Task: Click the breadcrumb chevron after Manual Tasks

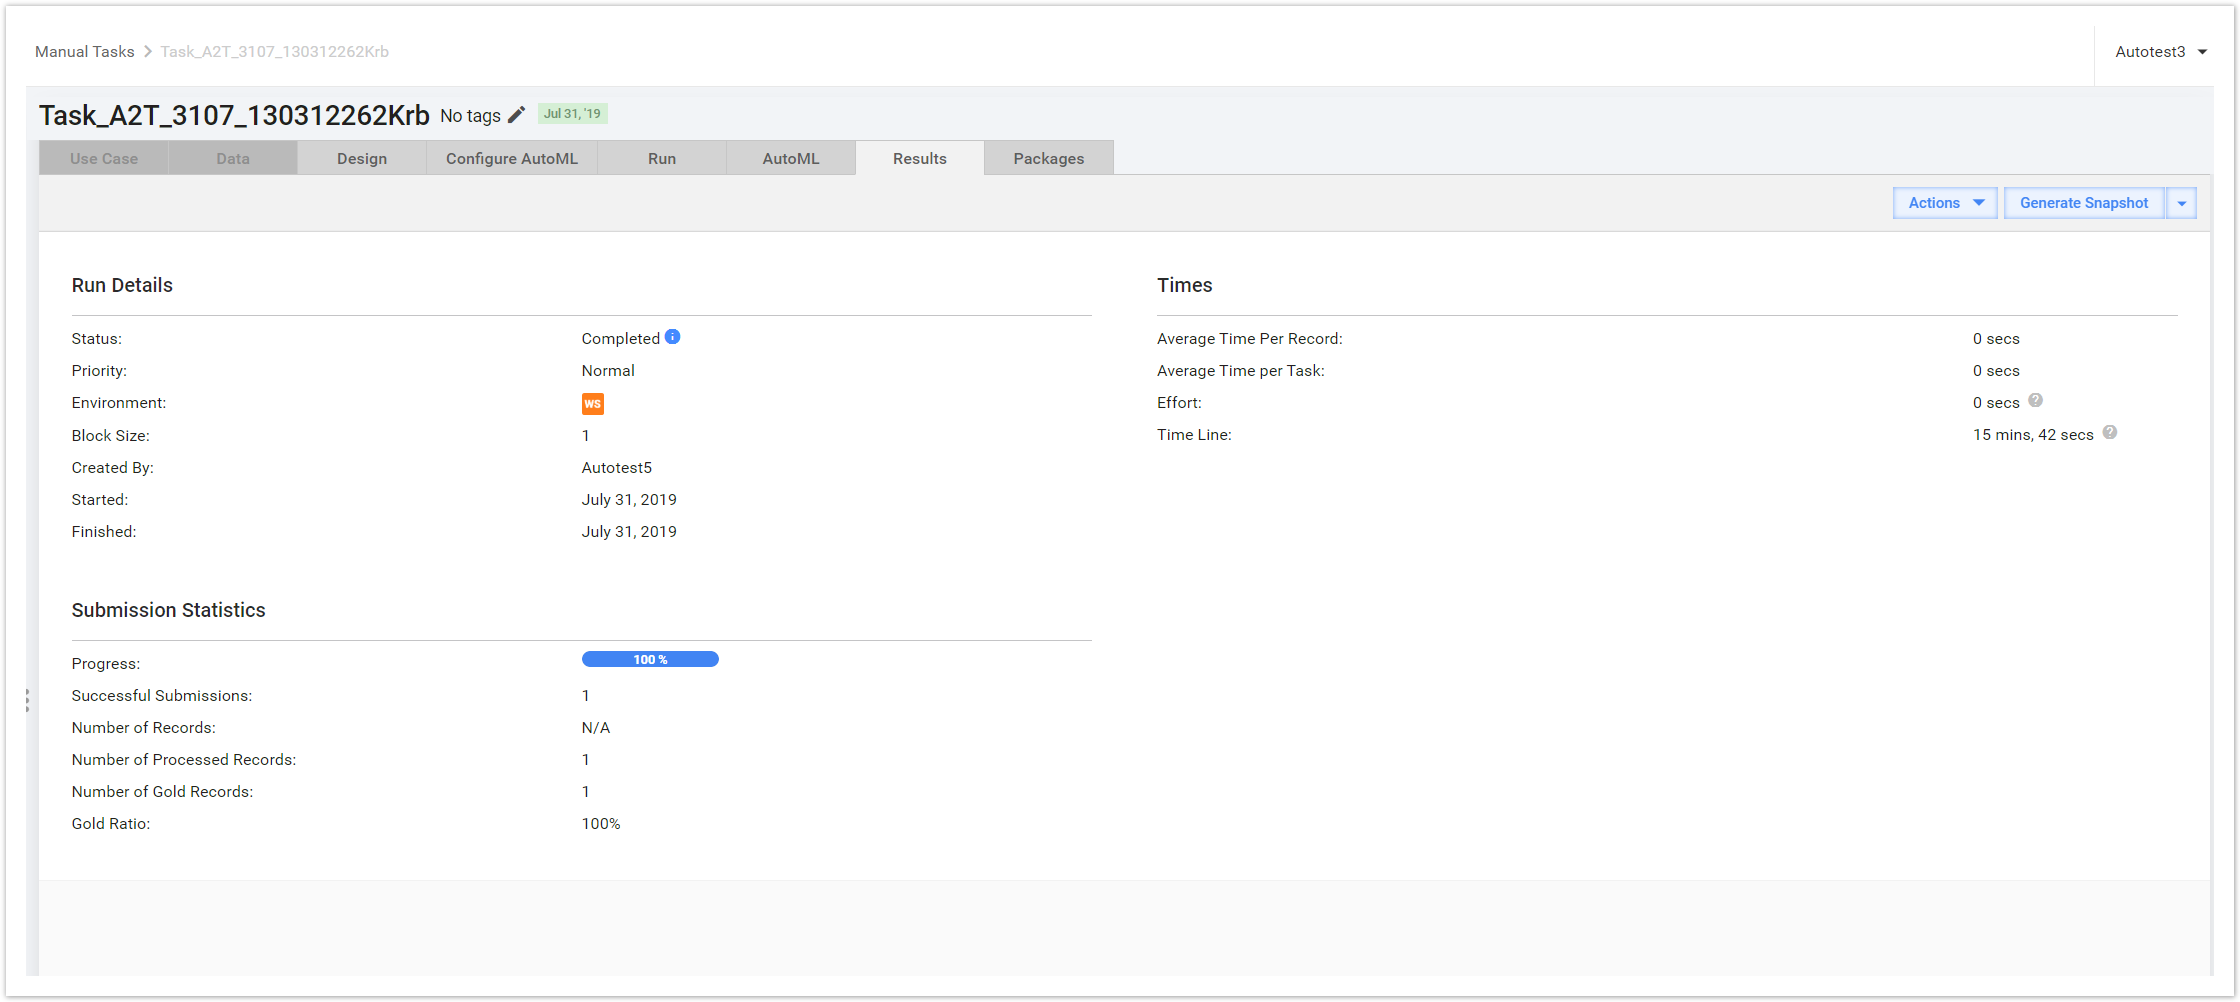Action: tap(148, 51)
